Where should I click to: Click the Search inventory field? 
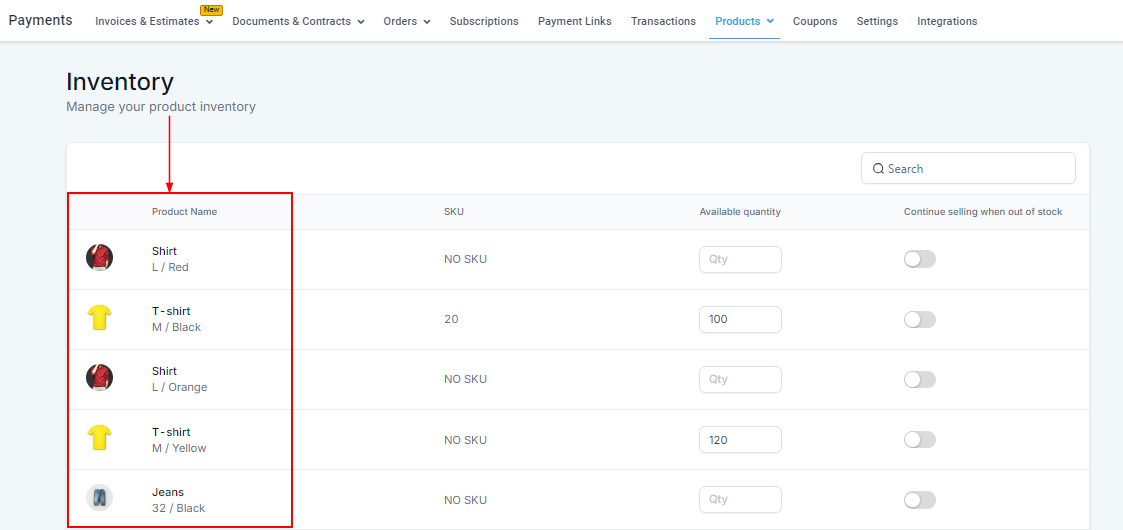(968, 168)
